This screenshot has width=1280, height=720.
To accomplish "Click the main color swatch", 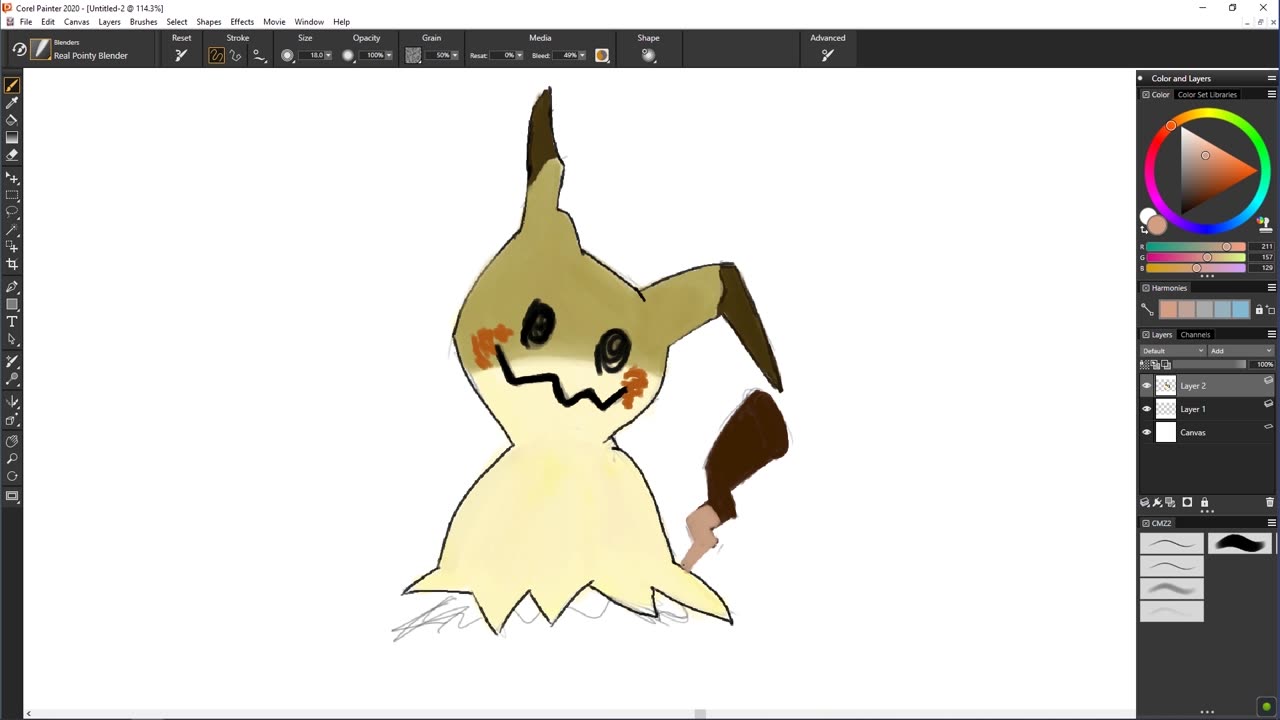I will click(1158, 225).
